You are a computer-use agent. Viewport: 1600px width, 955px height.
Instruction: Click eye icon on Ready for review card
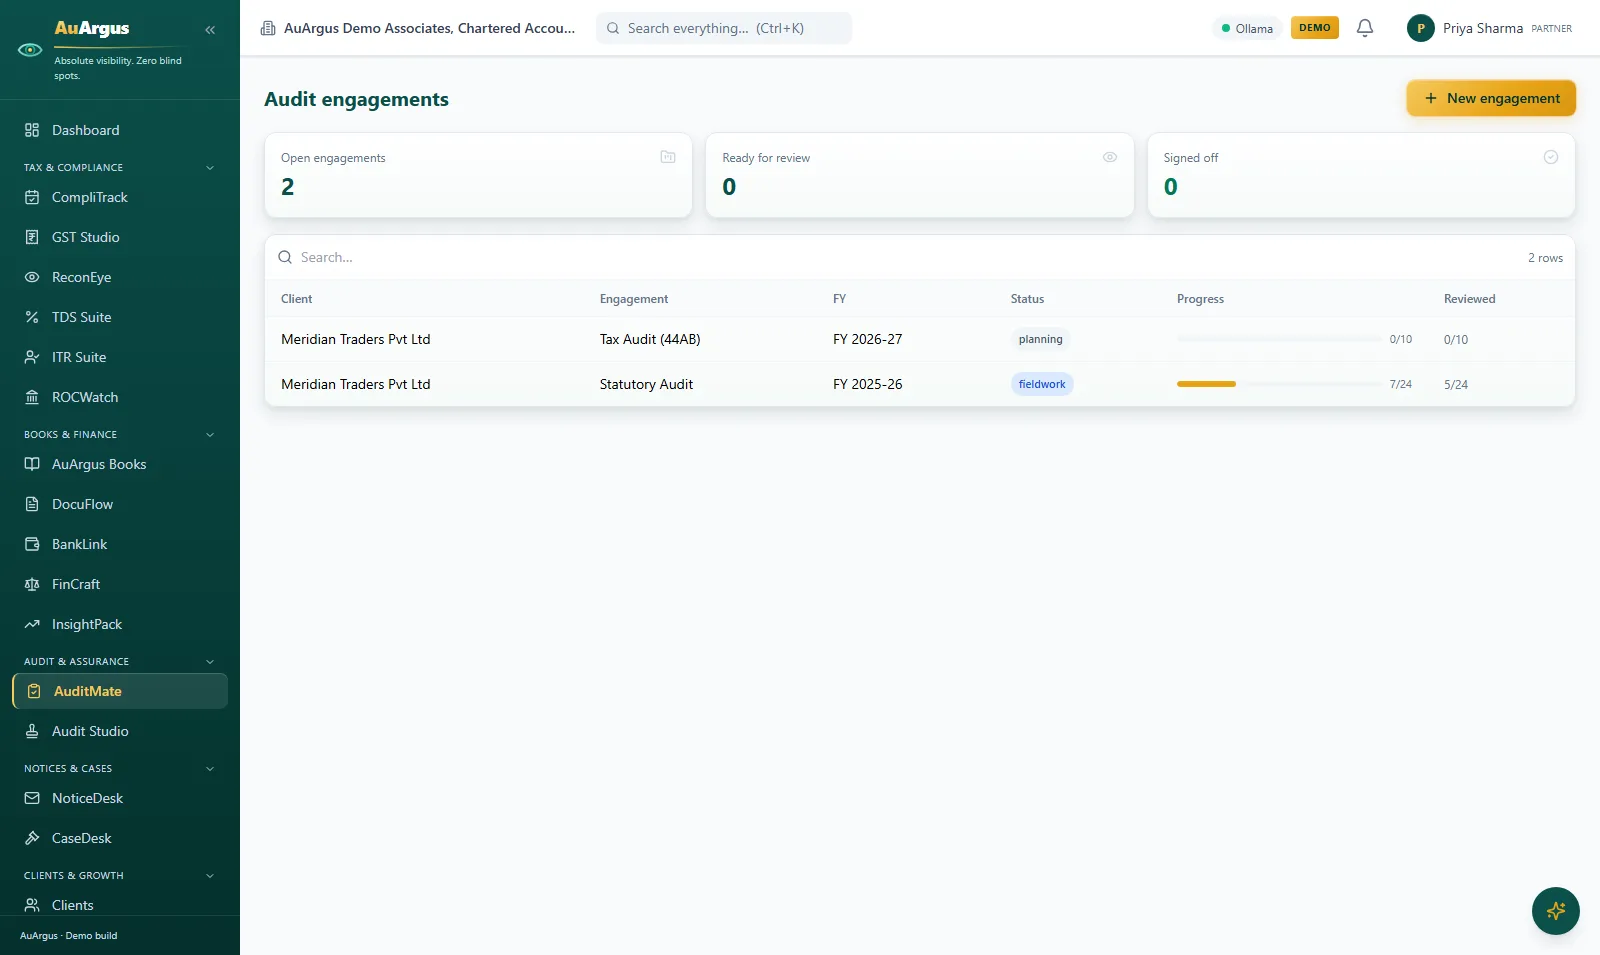pyautogui.click(x=1110, y=157)
